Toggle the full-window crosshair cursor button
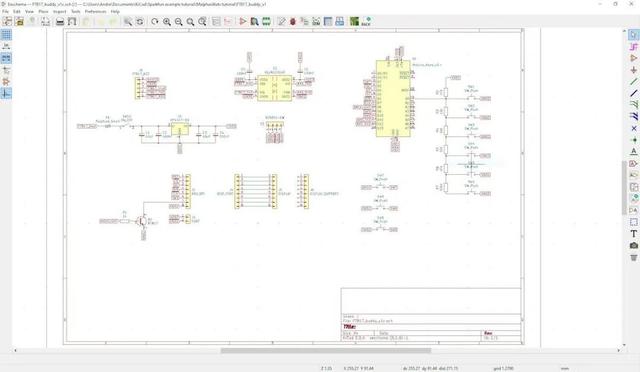 click(x=6, y=70)
